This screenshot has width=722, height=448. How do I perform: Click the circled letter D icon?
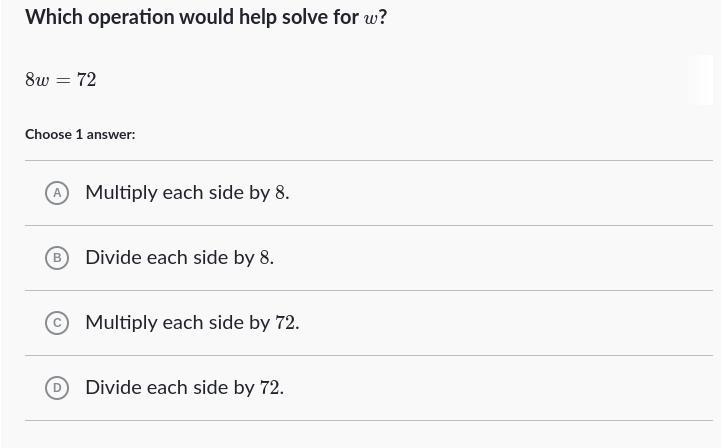tap(57, 388)
